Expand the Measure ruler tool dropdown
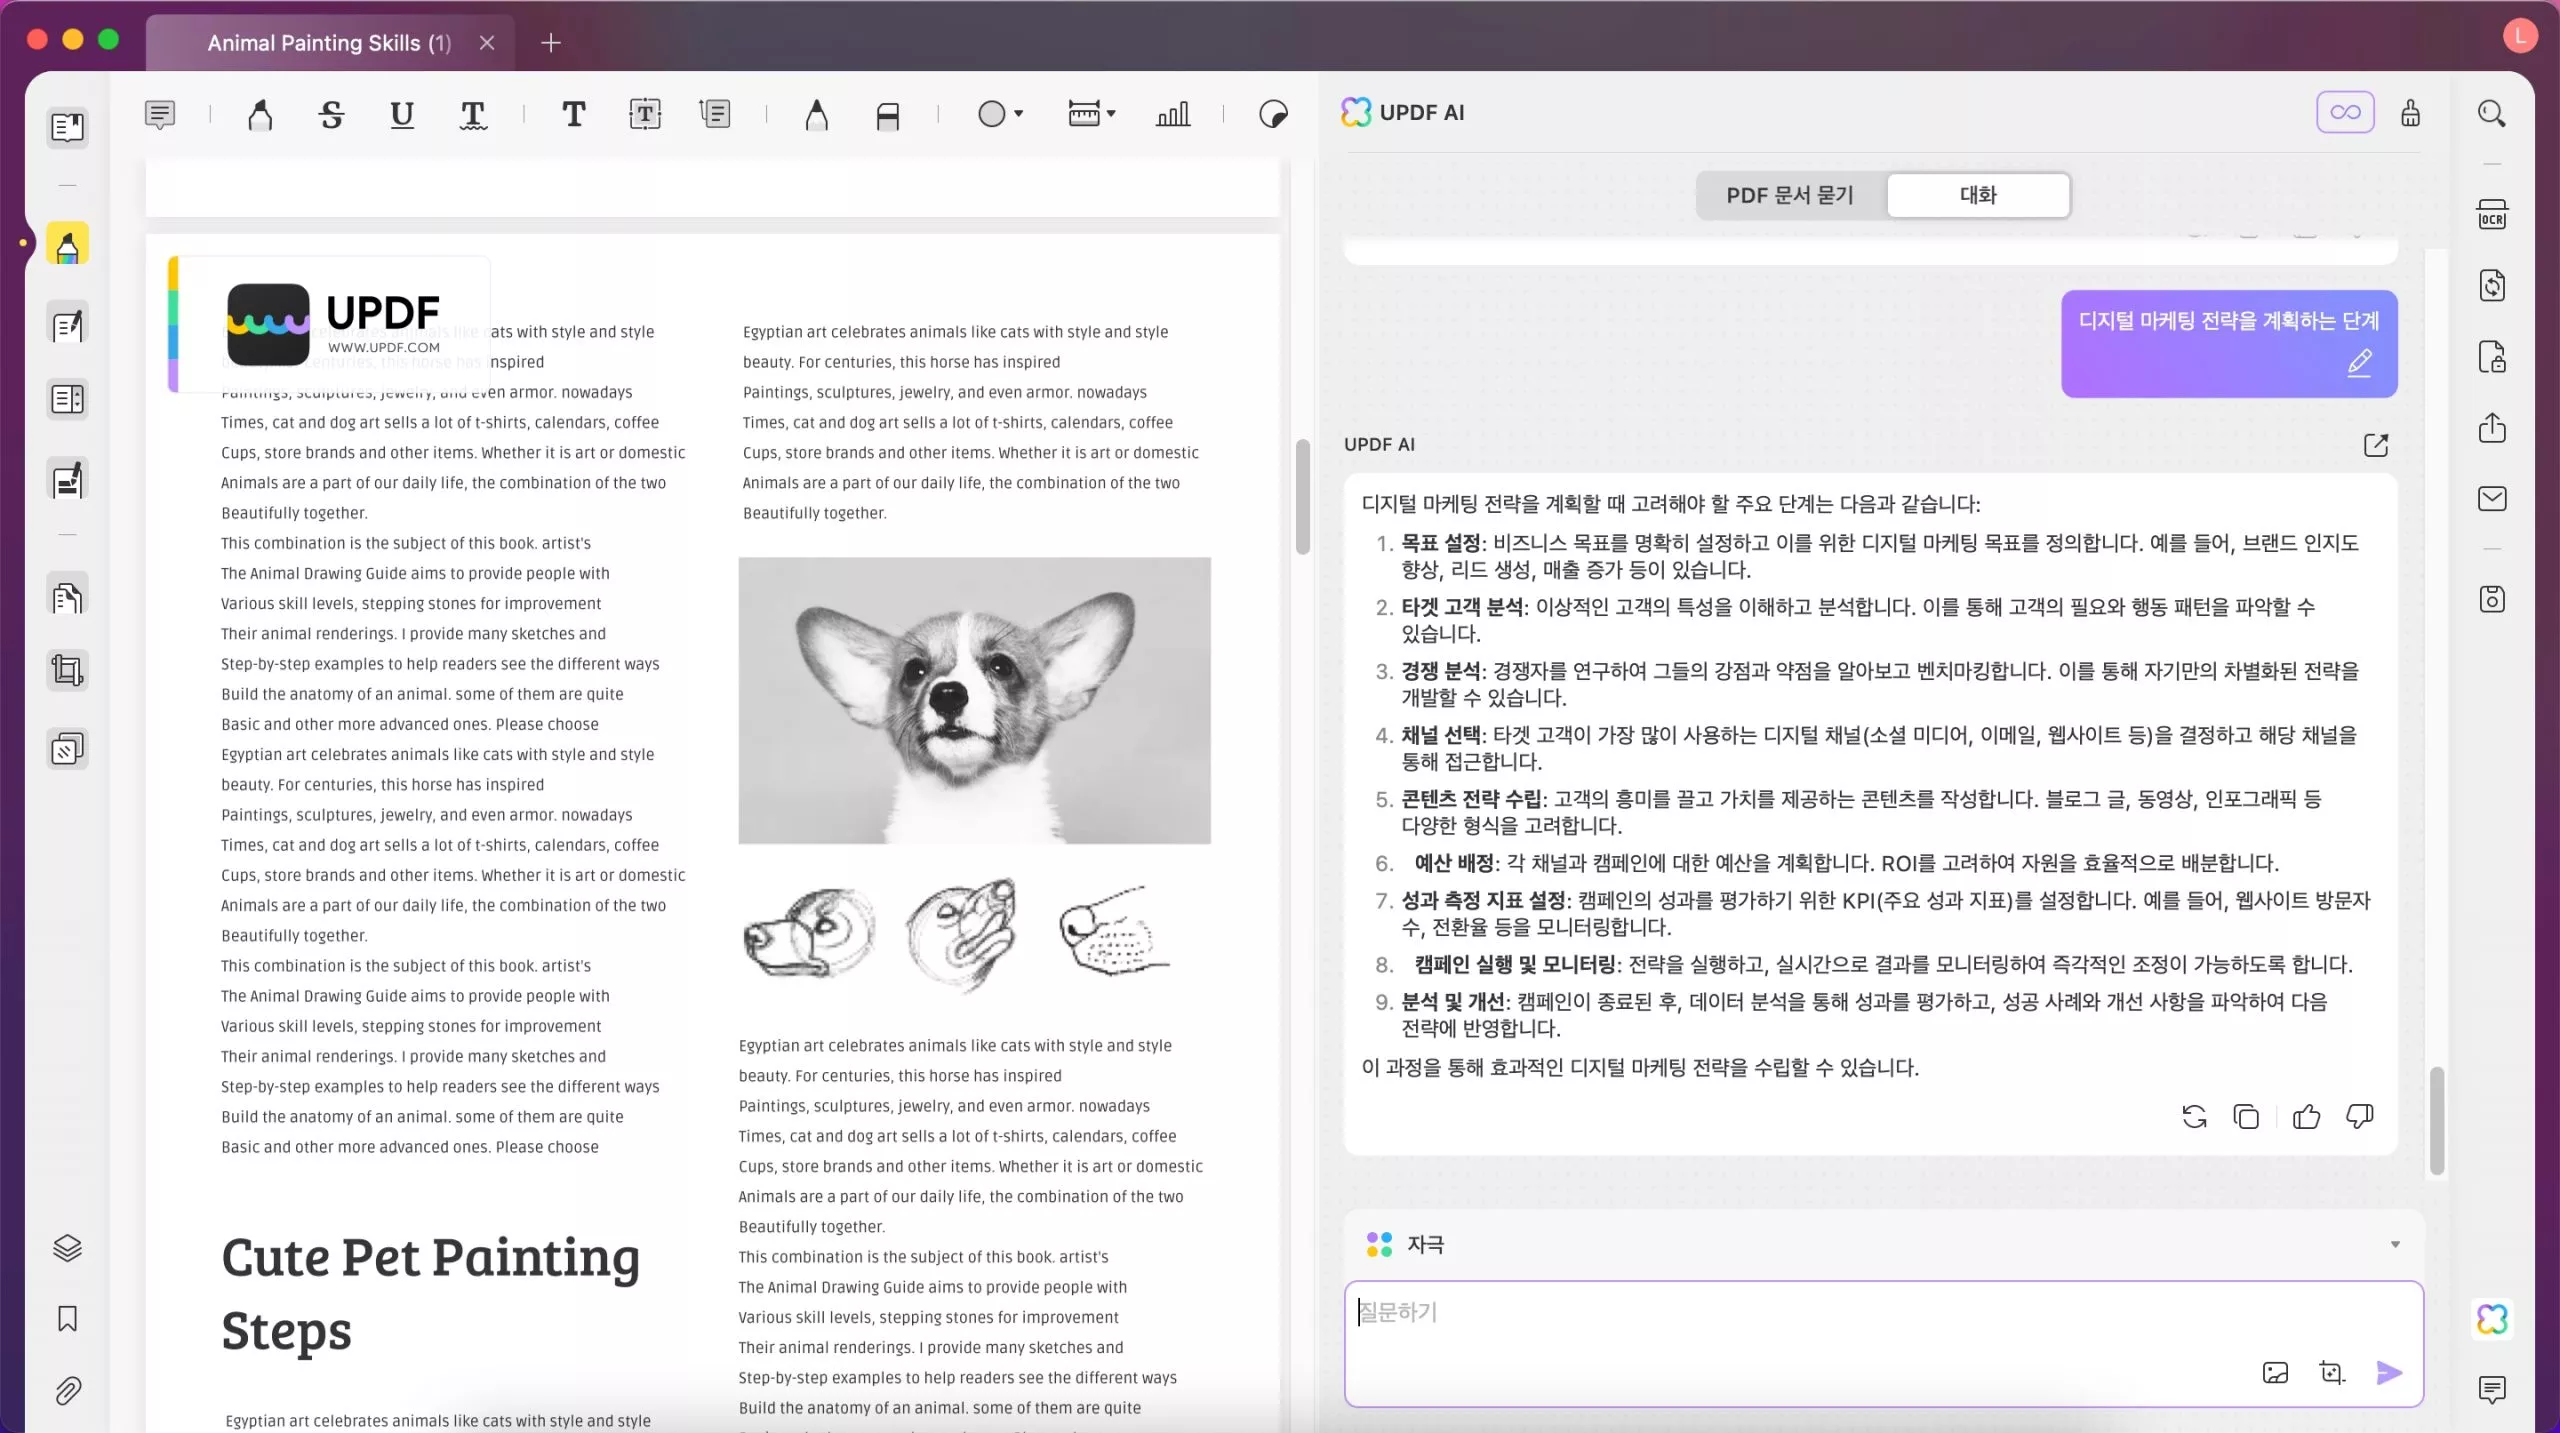 point(1111,114)
